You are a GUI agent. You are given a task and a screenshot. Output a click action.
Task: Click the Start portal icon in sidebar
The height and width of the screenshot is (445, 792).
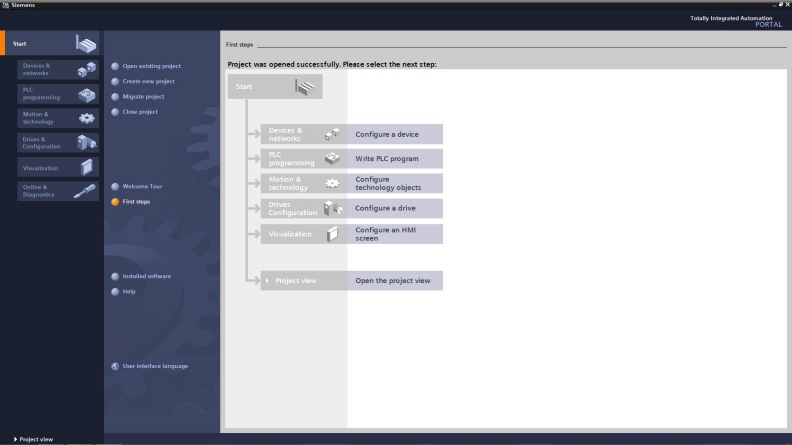pyautogui.click(x=87, y=43)
